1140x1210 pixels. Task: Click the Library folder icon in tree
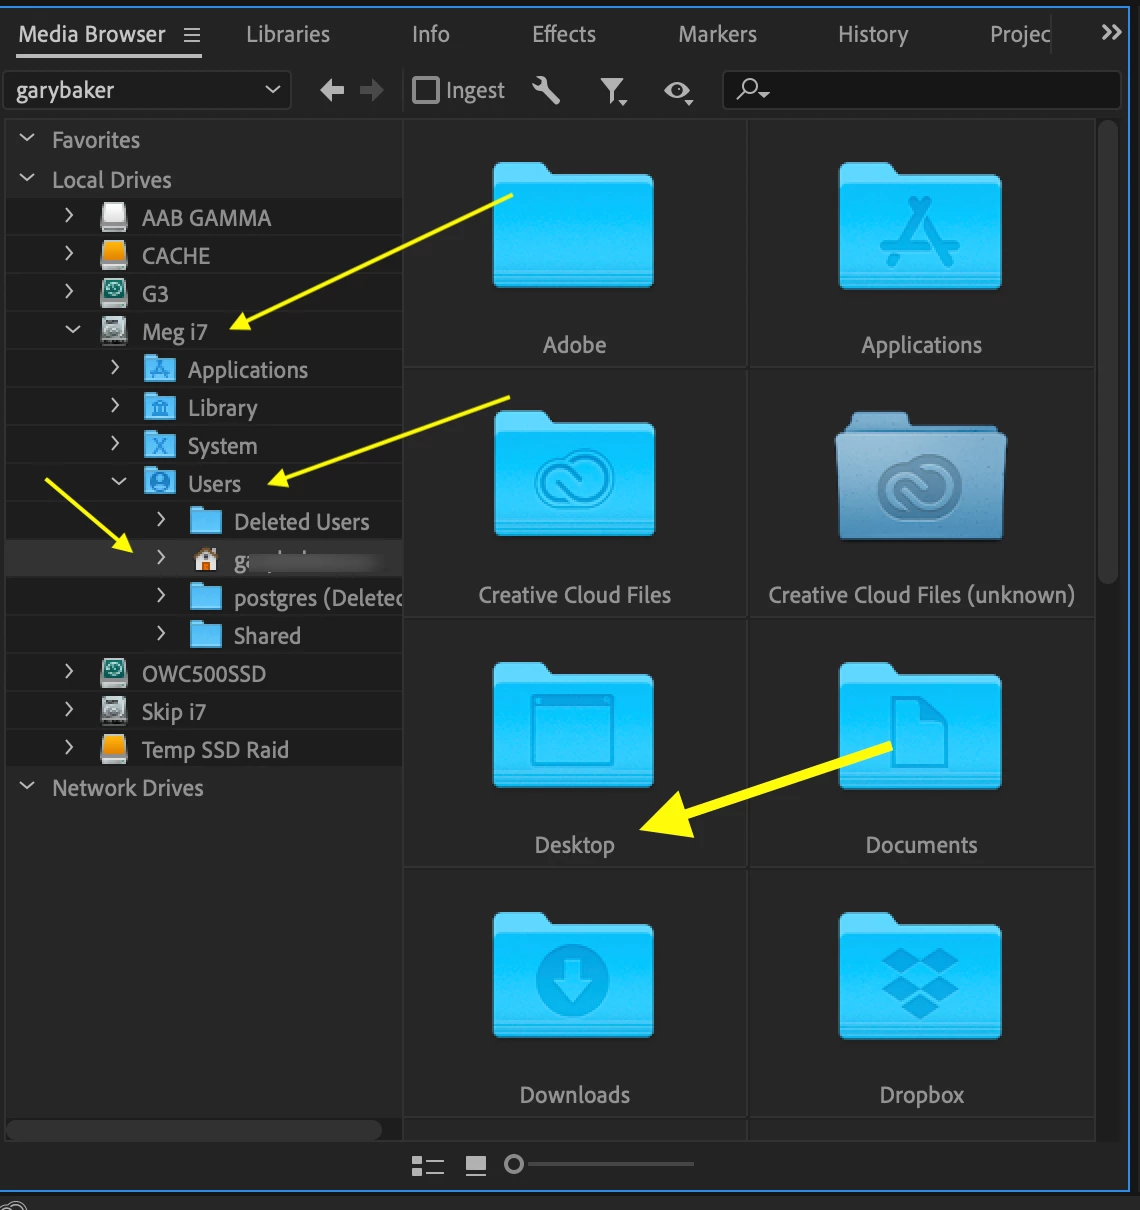coord(160,407)
